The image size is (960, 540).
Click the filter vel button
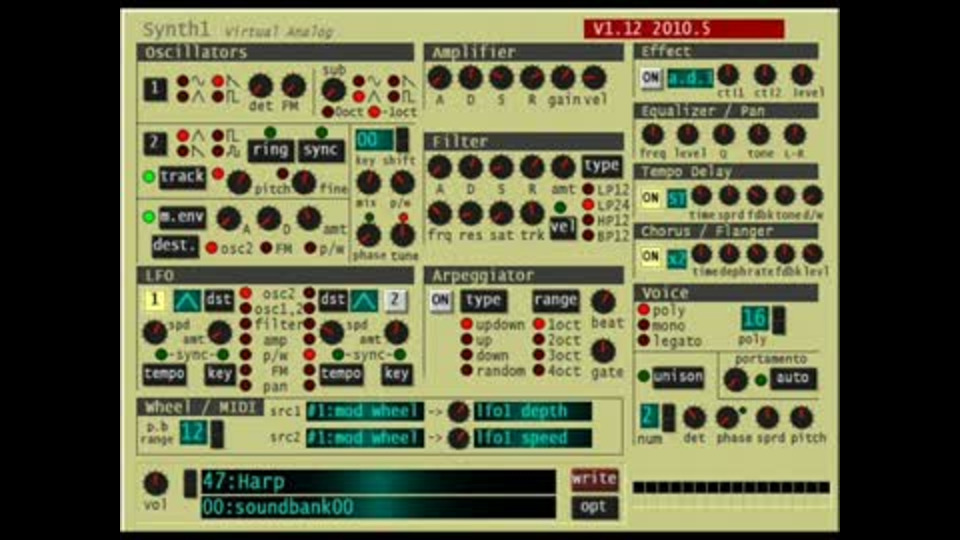[563, 228]
